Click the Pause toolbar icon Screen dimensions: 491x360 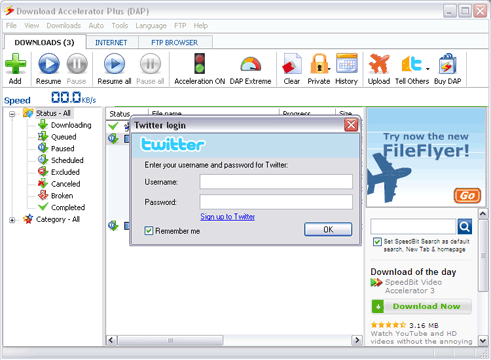[77, 64]
